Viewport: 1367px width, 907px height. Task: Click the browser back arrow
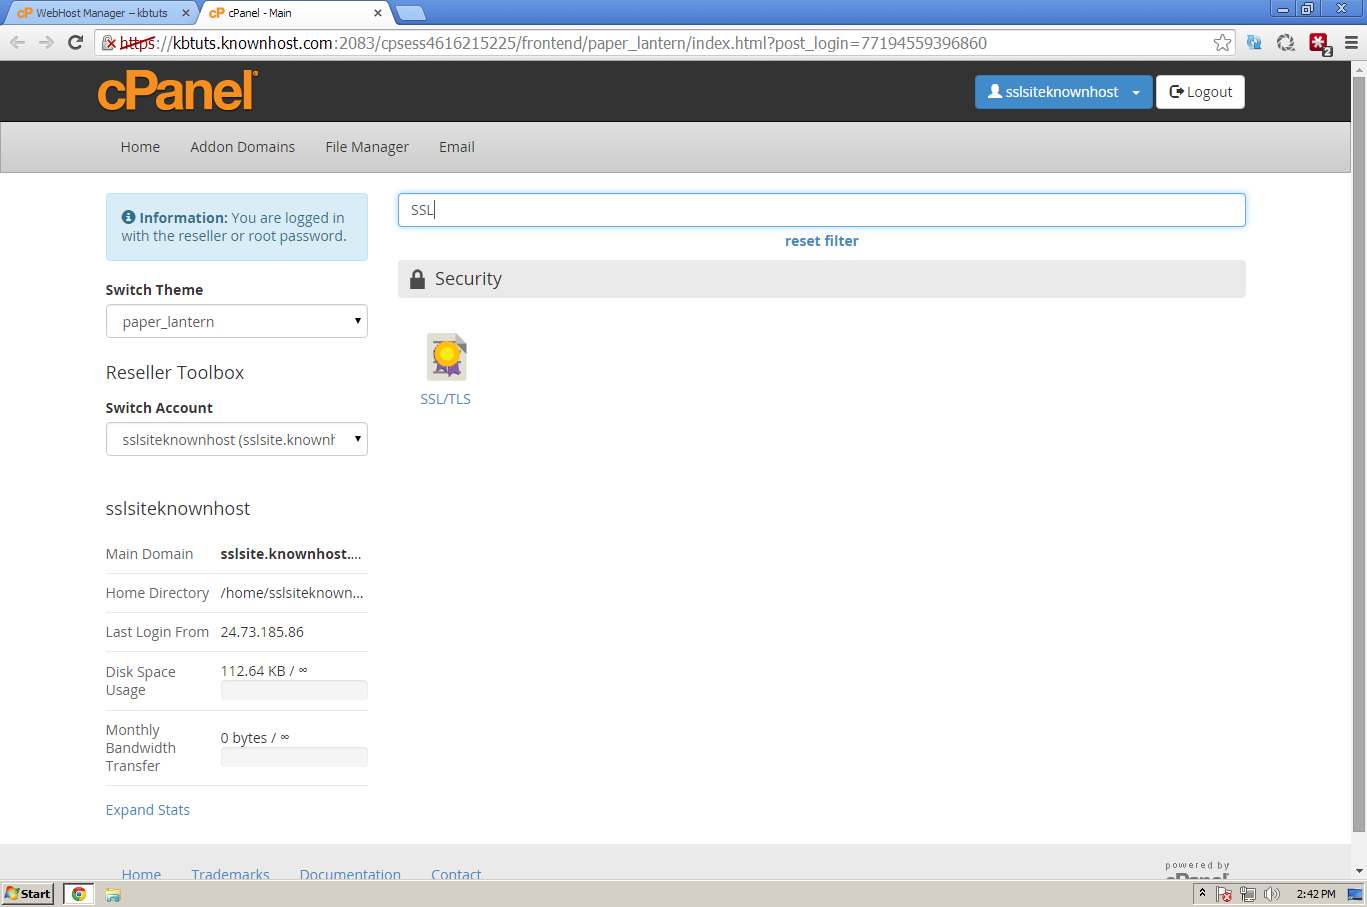(18, 42)
